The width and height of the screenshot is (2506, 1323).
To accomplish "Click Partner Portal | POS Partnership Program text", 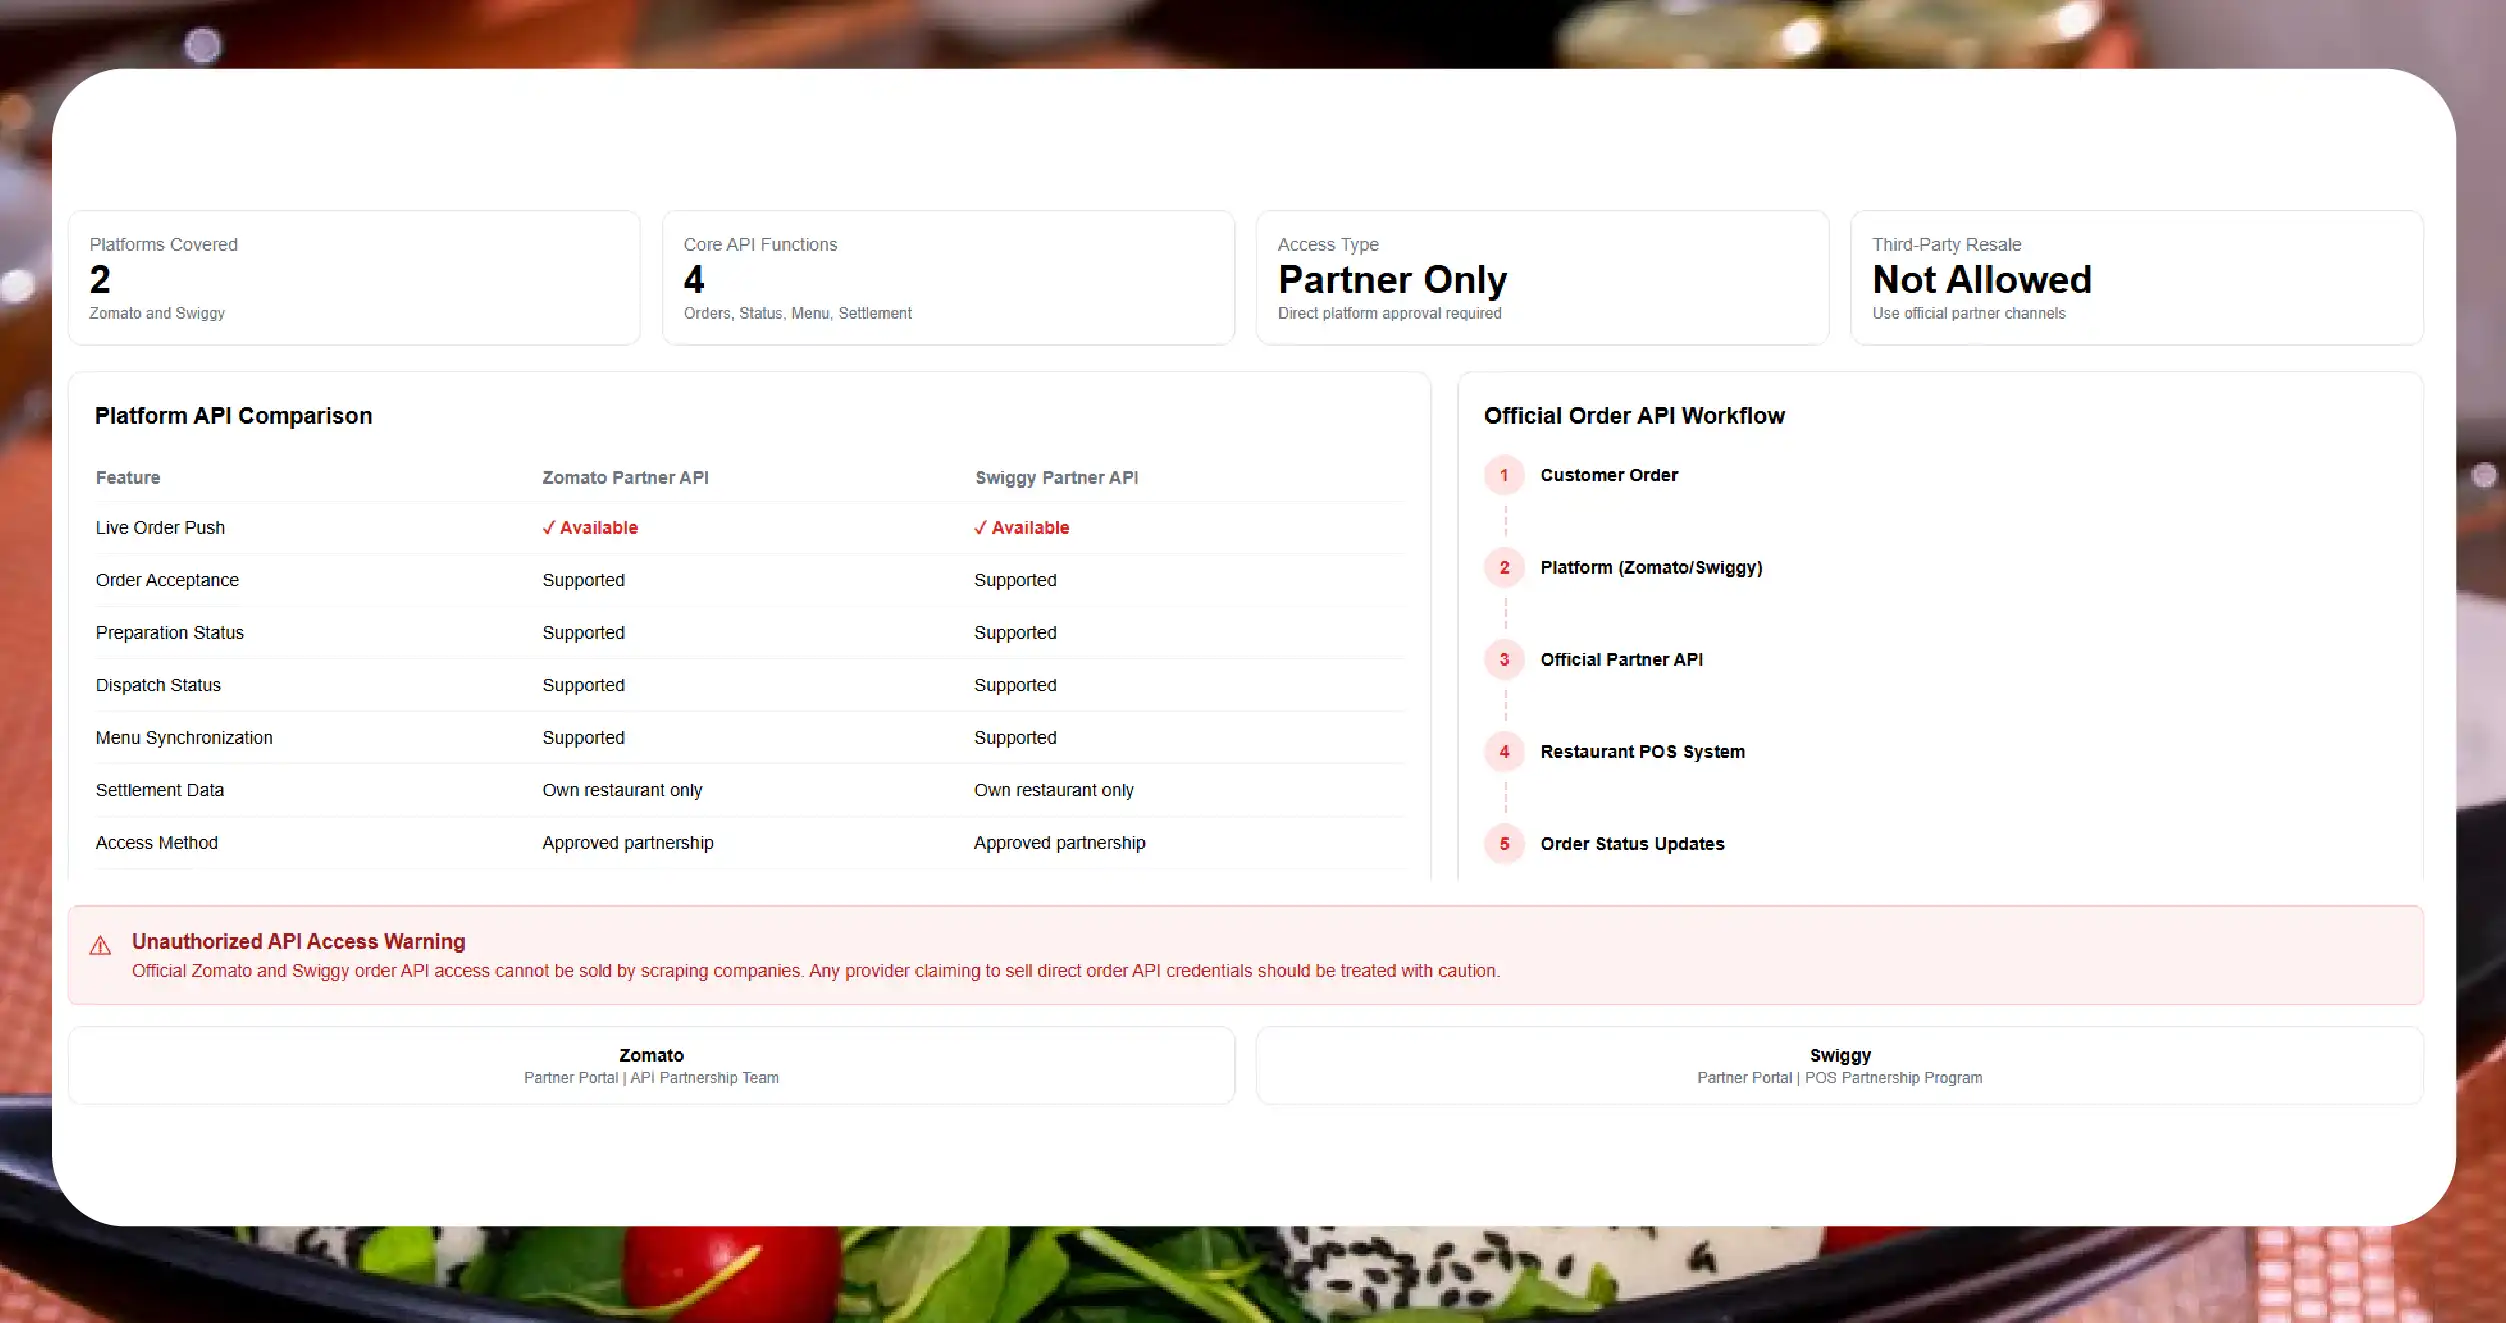I will 1839,1077.
